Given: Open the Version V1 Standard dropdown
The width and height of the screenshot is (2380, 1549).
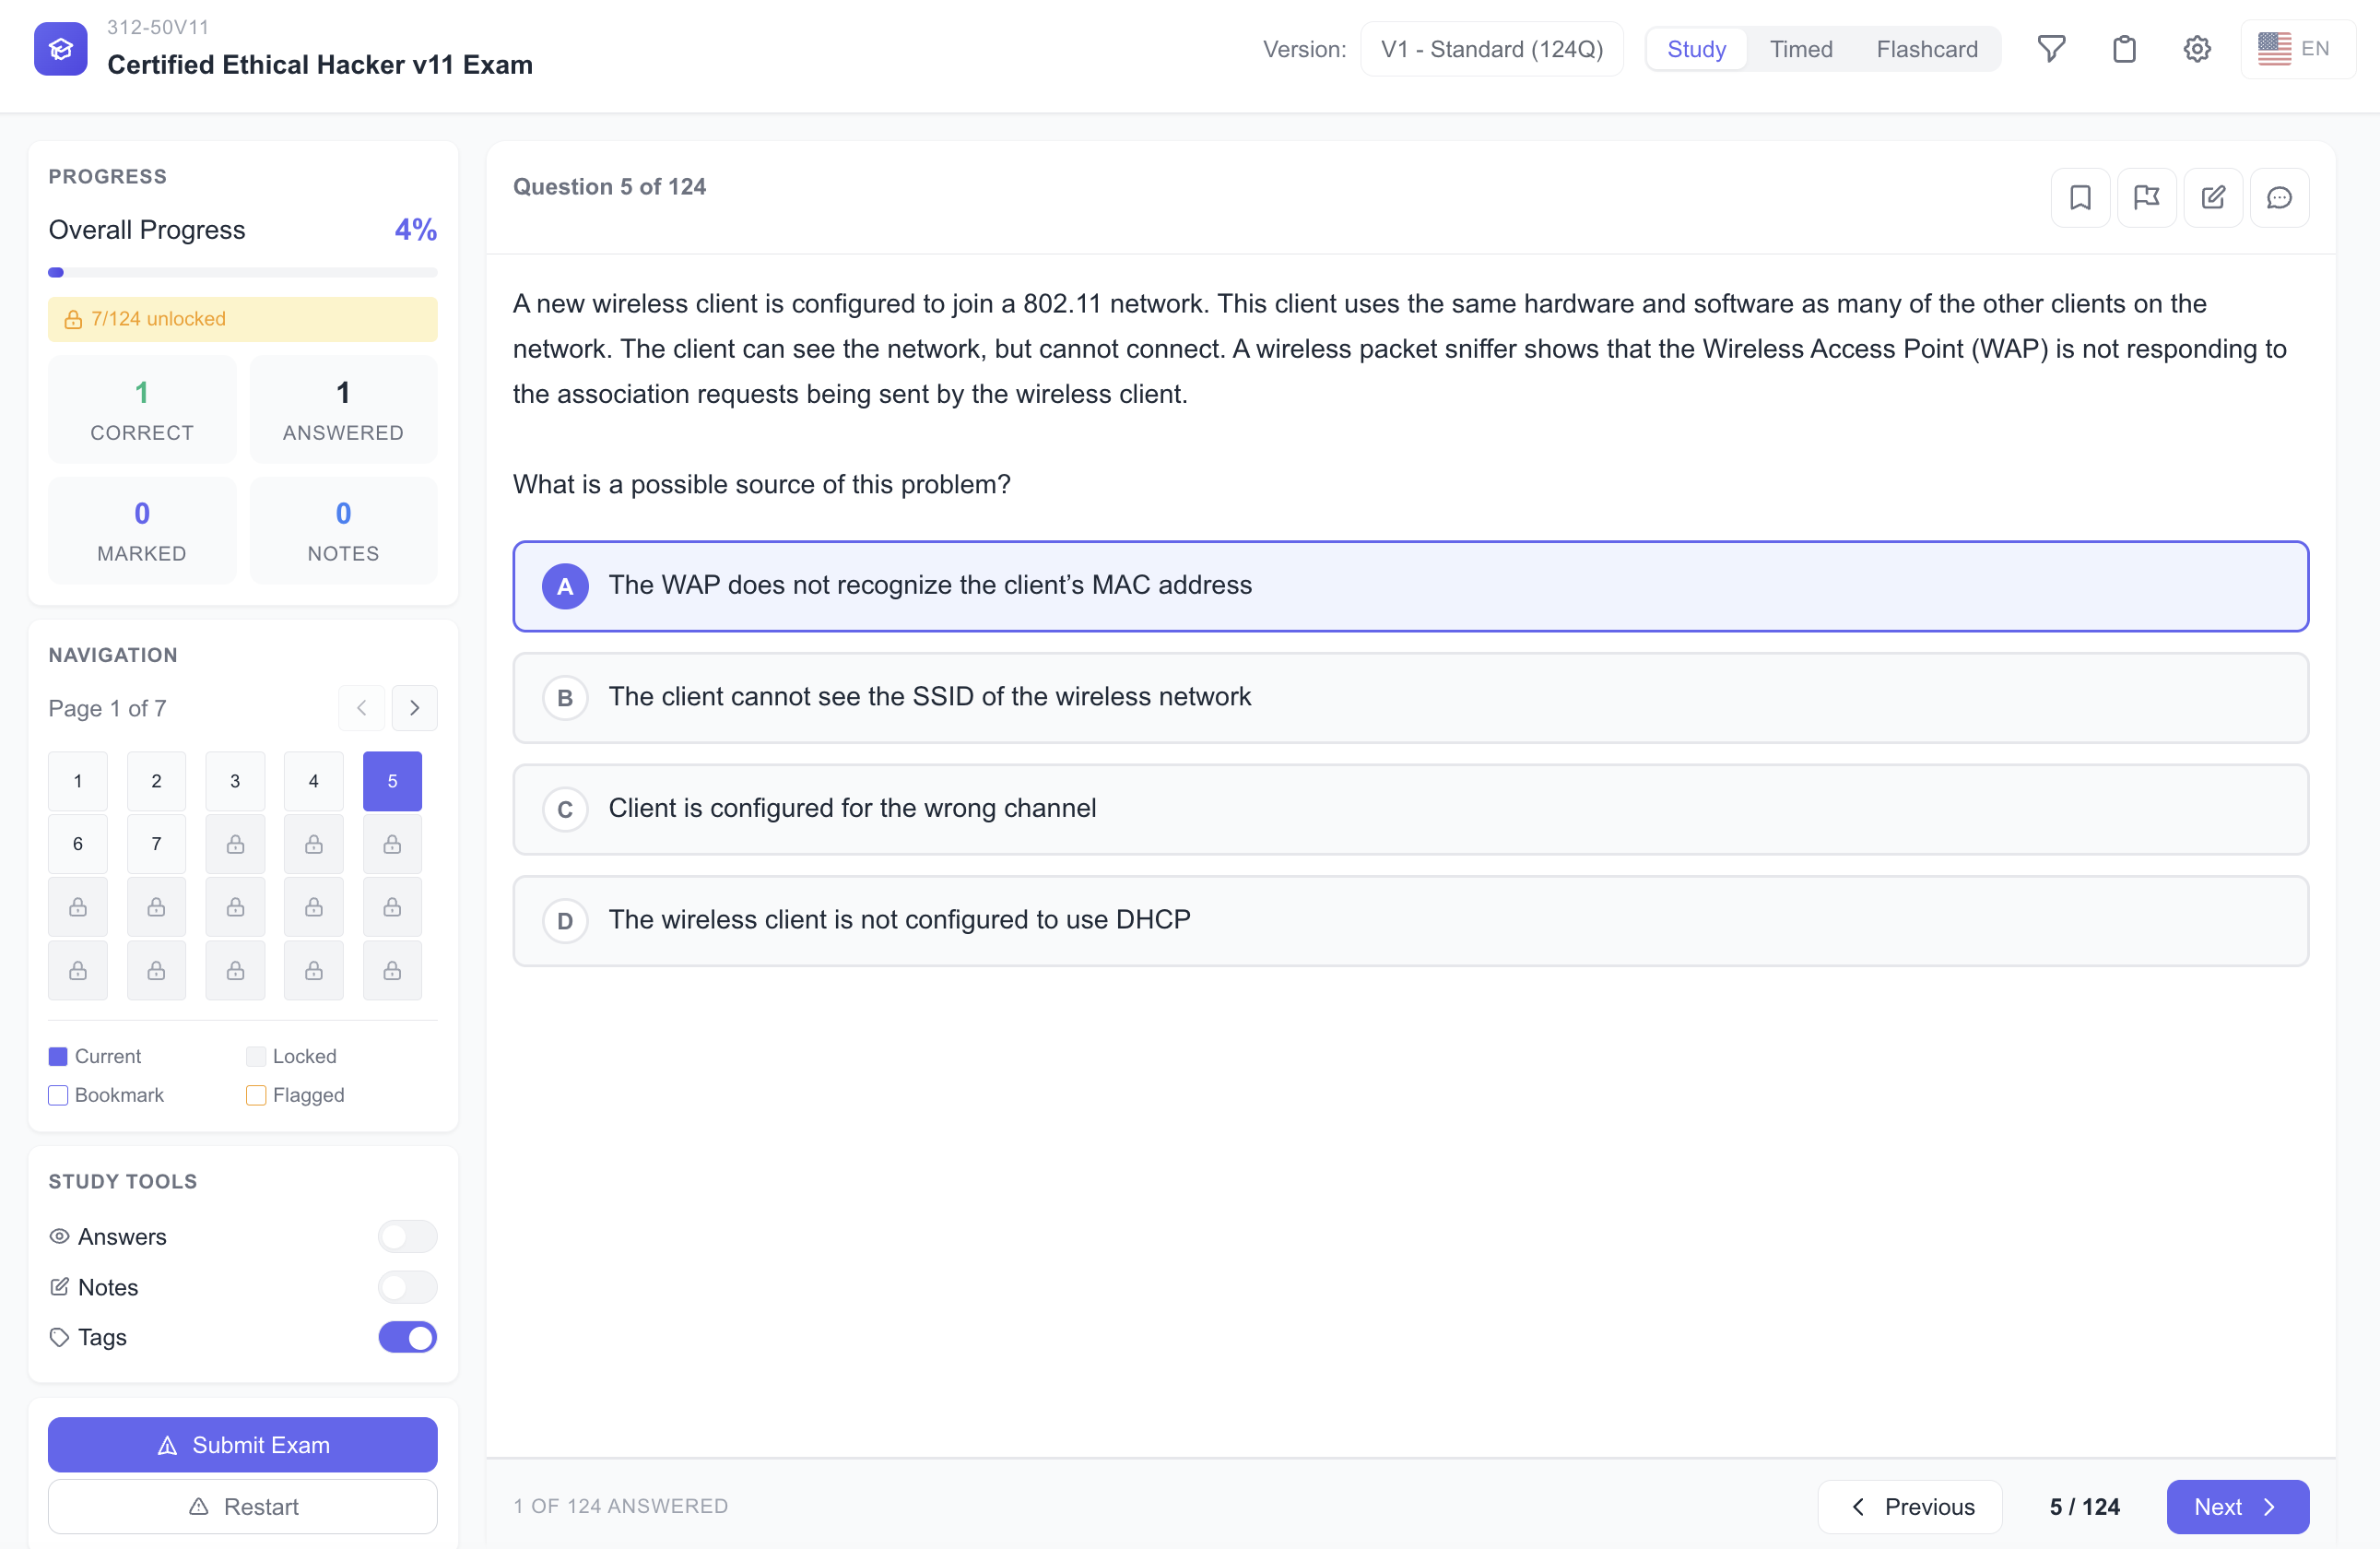Looking at the screenshot, I should tap(1491, 49).
